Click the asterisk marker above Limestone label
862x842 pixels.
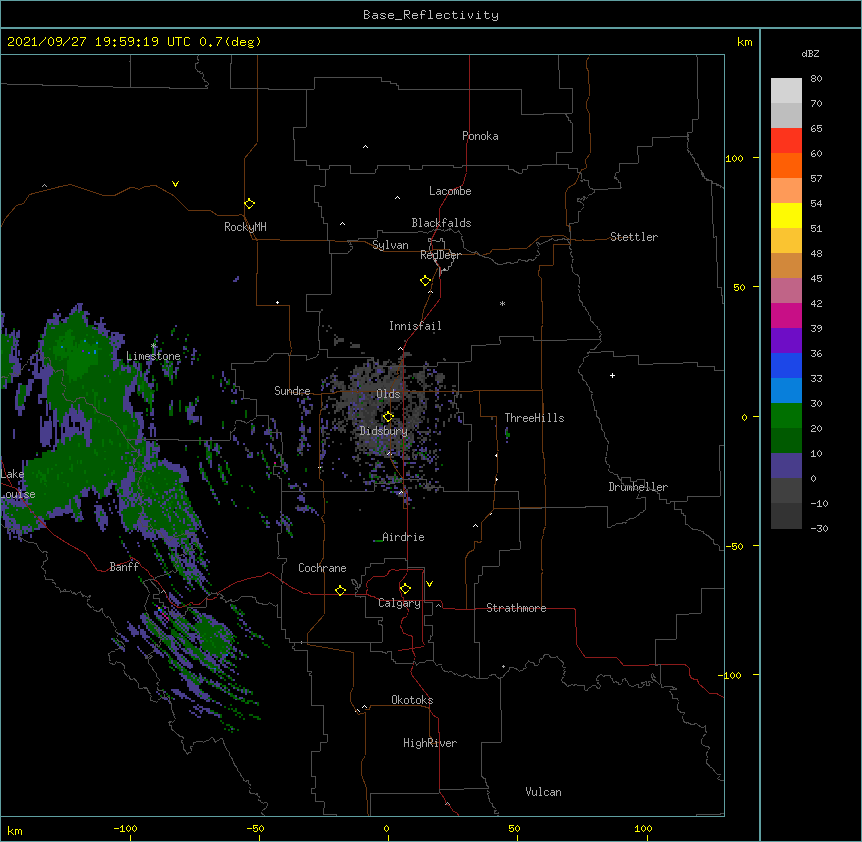pyautogui.click(x=153, y=346)
